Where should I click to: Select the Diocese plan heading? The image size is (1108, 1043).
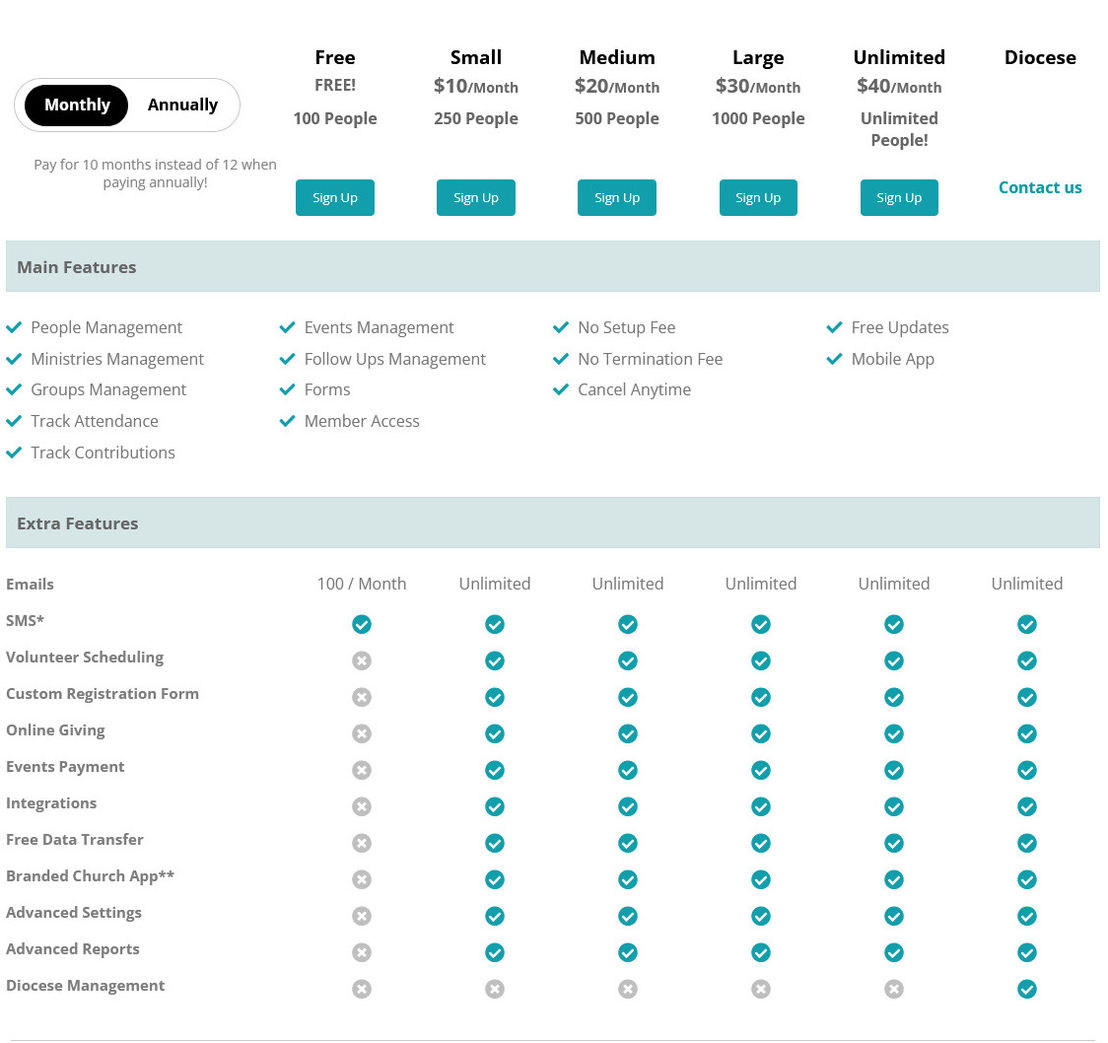(1040, 57)
